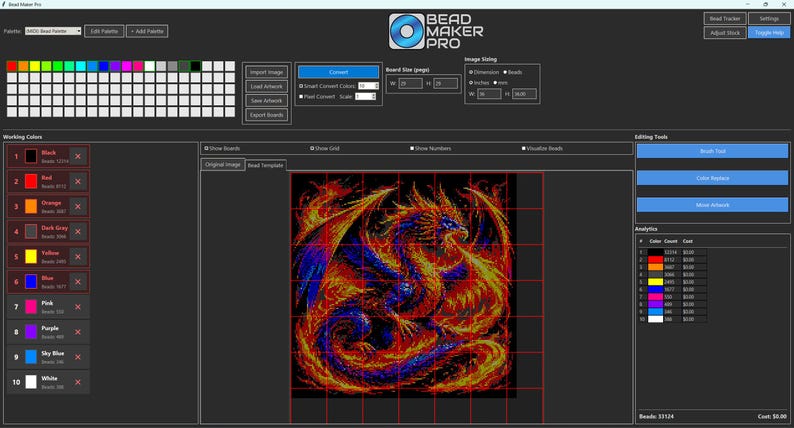Remove Orange from working colors
Image resolution: width=794 pixels, height=428 pixels.
pyautogui.click(x=78, y=207)
